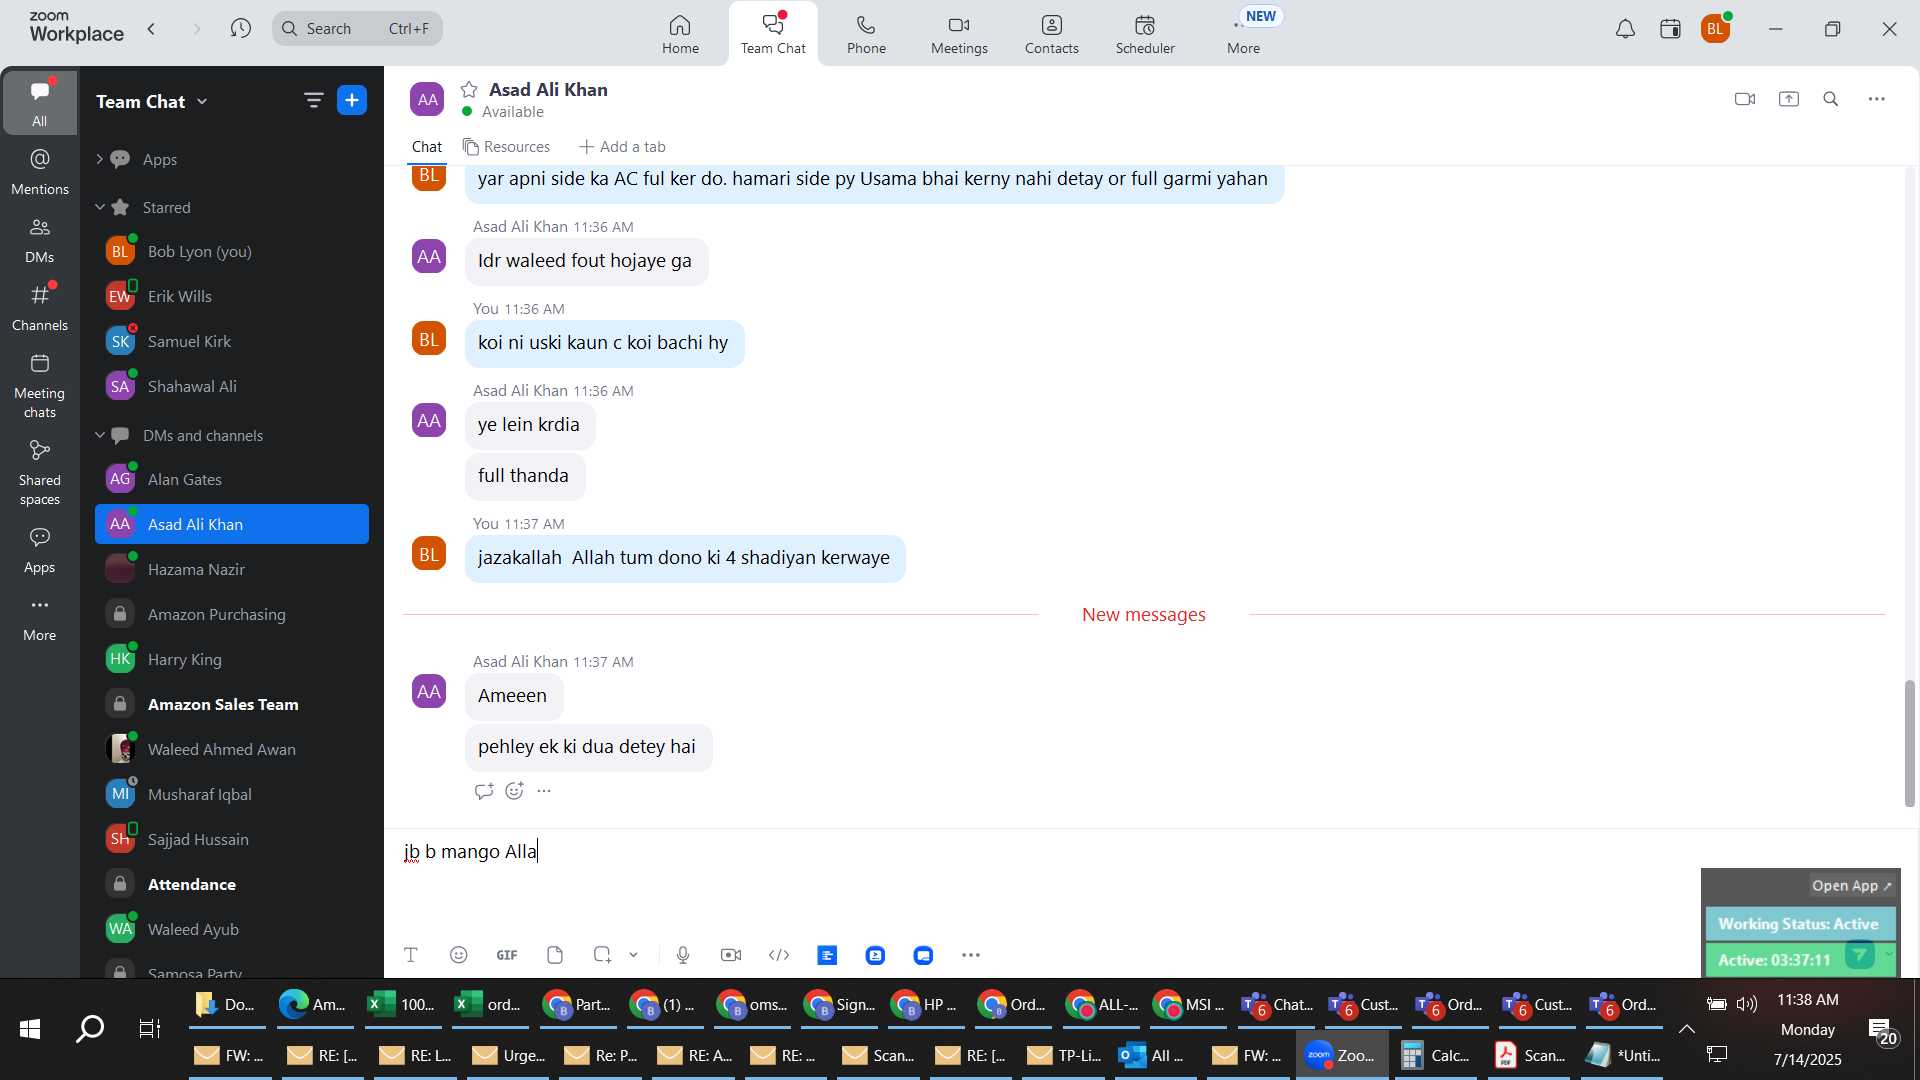Open more actions for the last message
This screenshot has width=1920, height=1080.
point(544,792)
